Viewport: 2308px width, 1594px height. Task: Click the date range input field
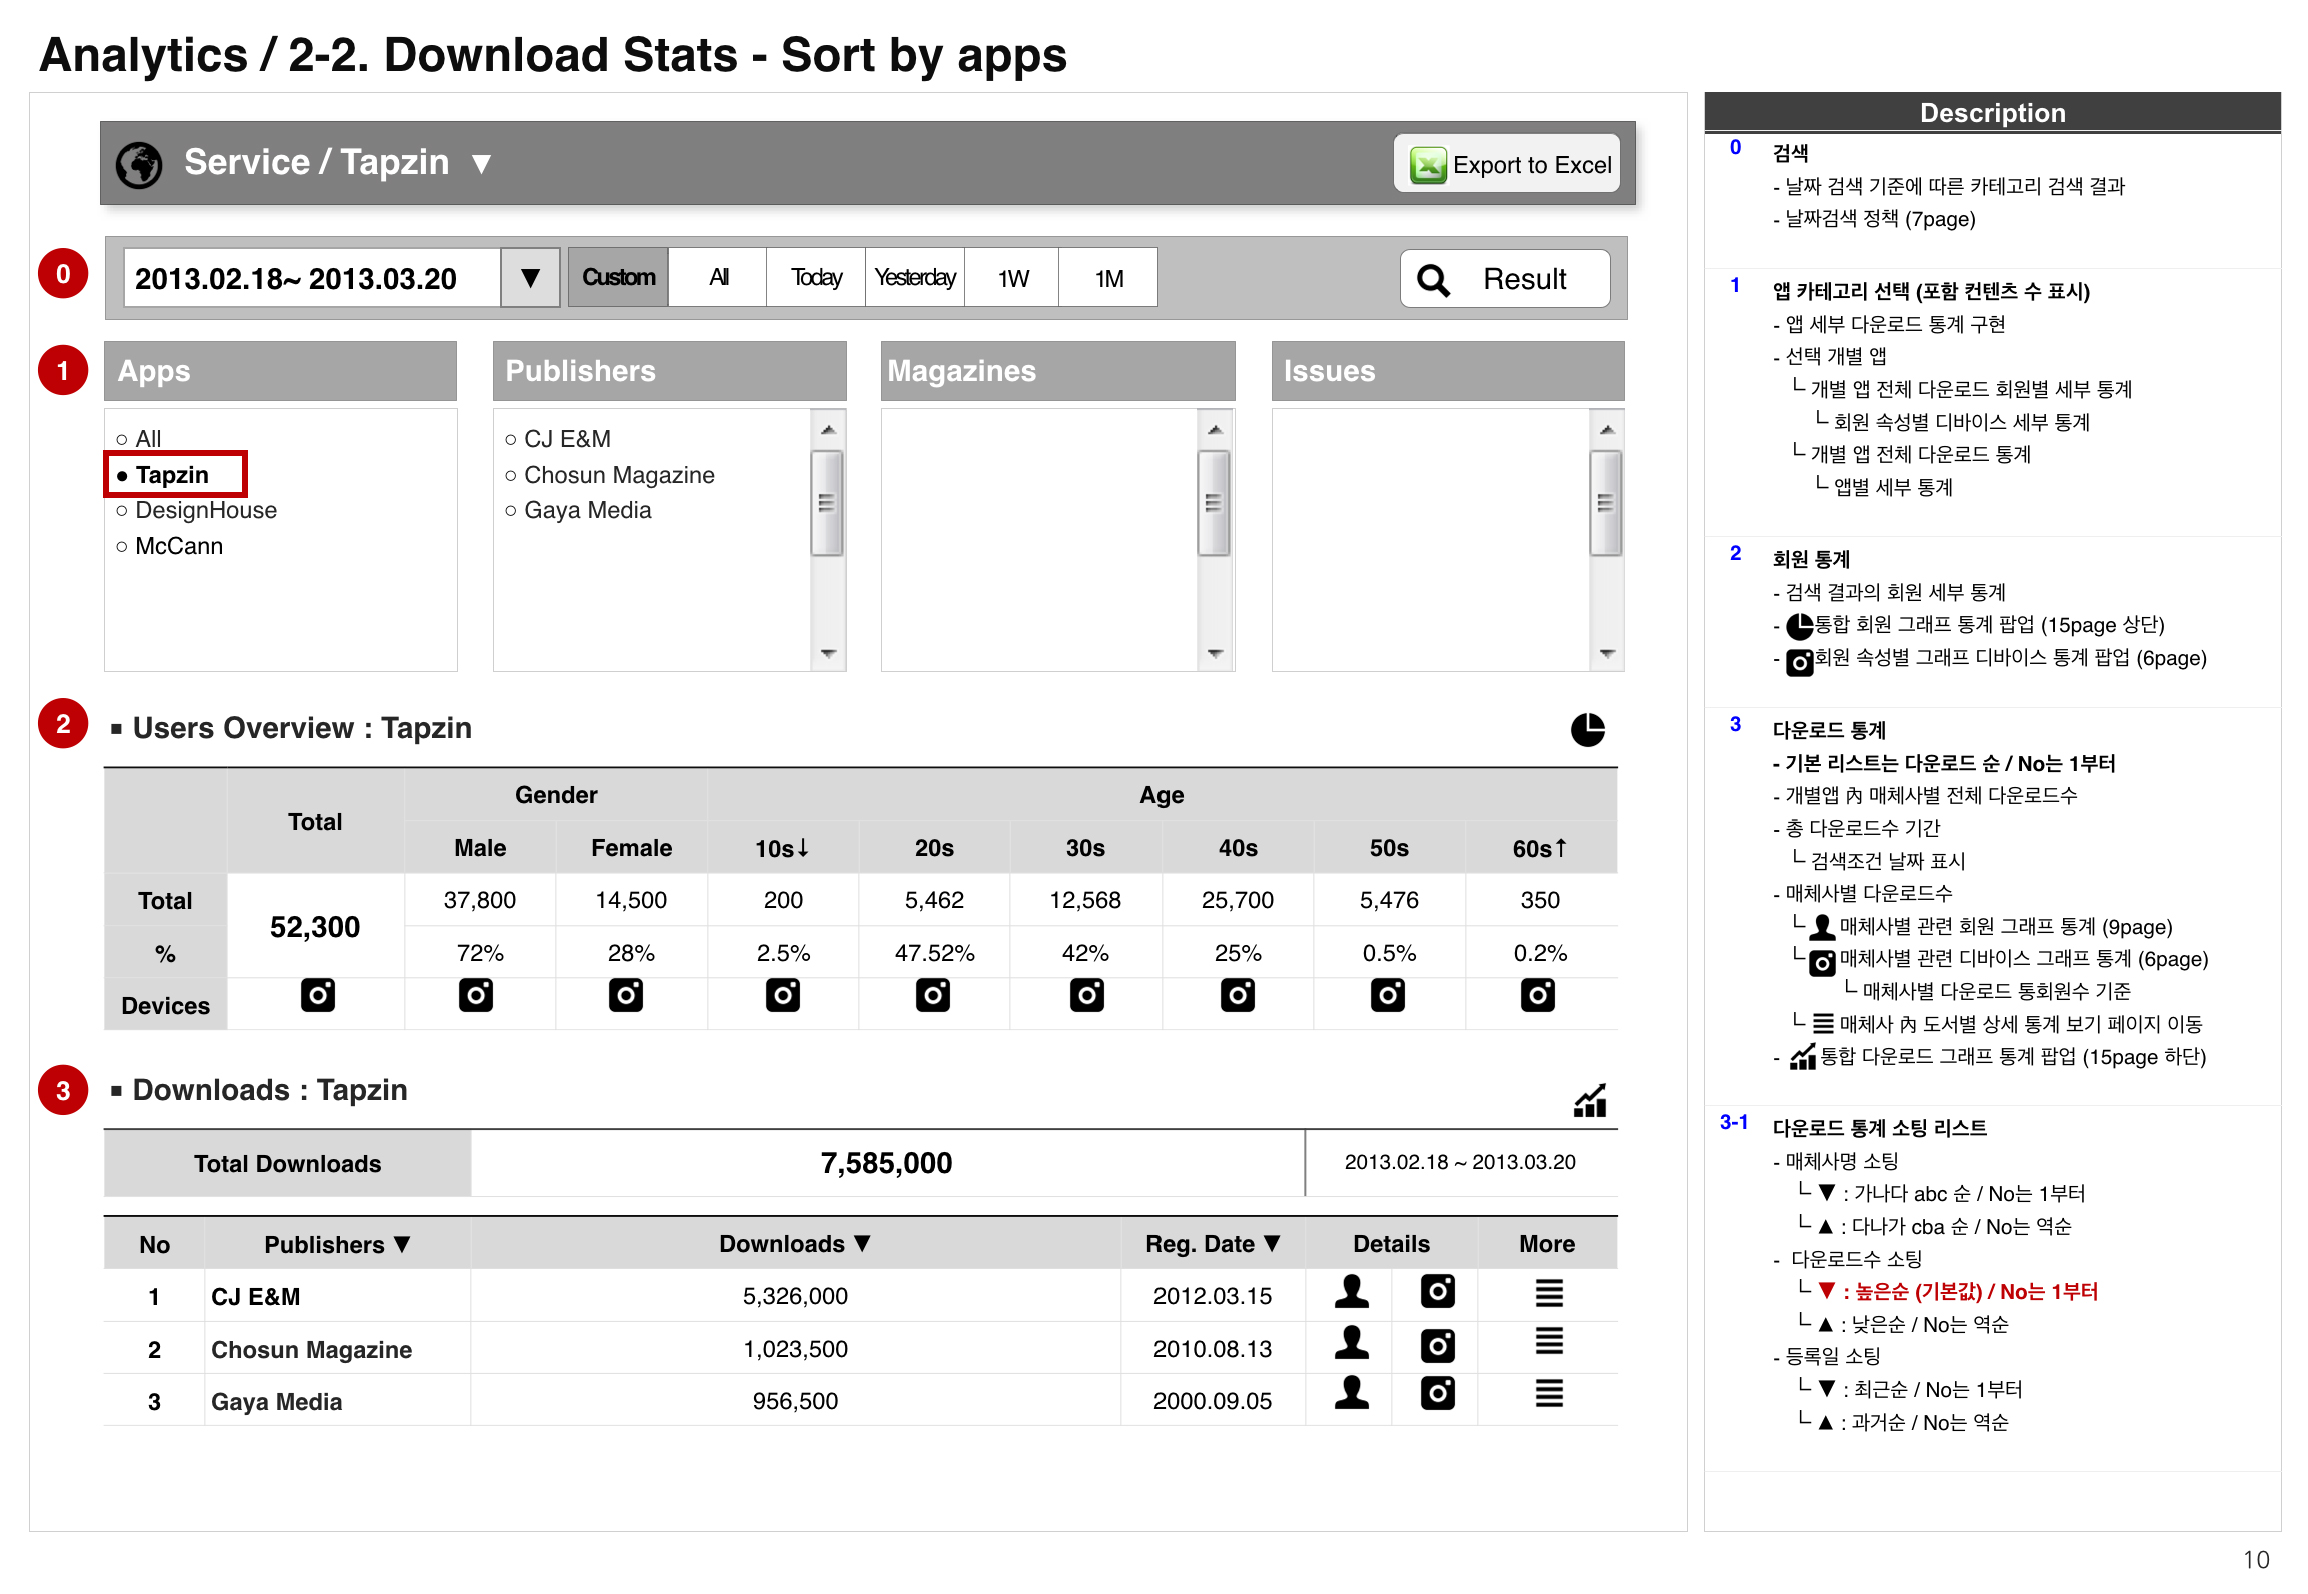312,278
